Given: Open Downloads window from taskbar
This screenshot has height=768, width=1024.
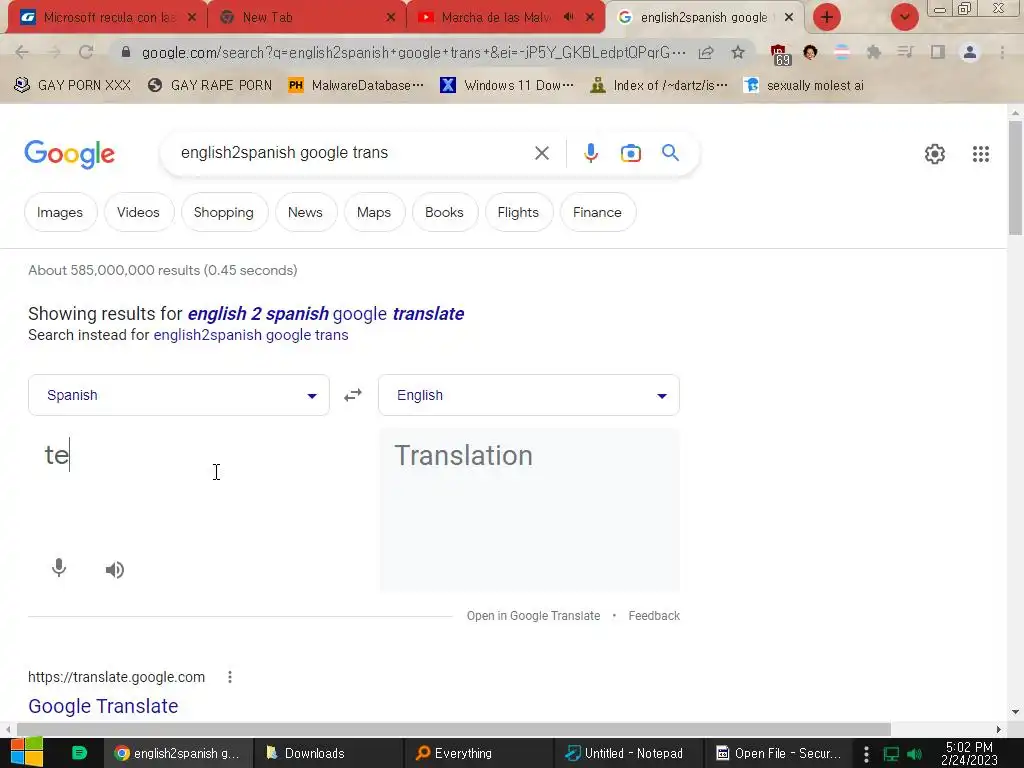Looking at the screenshot, I should point(328,753).
